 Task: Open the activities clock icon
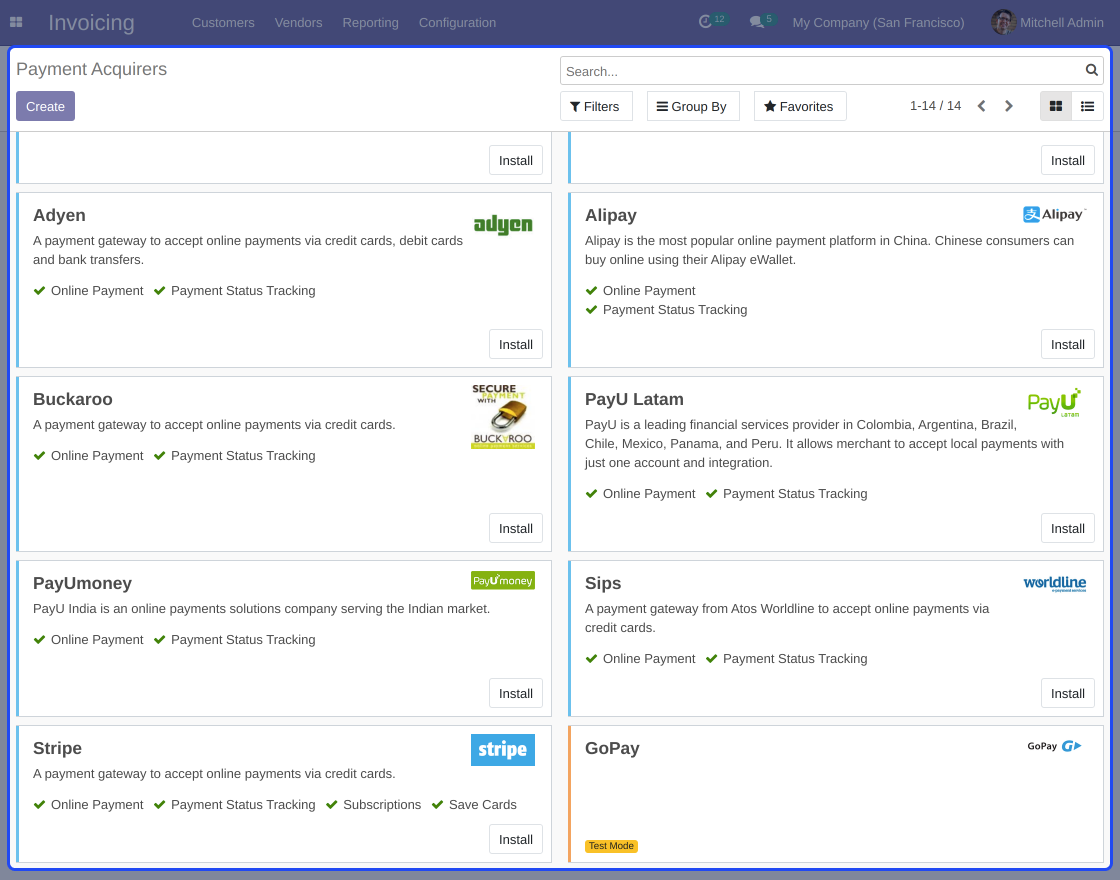pyautogui.click(x=705, y=21)
